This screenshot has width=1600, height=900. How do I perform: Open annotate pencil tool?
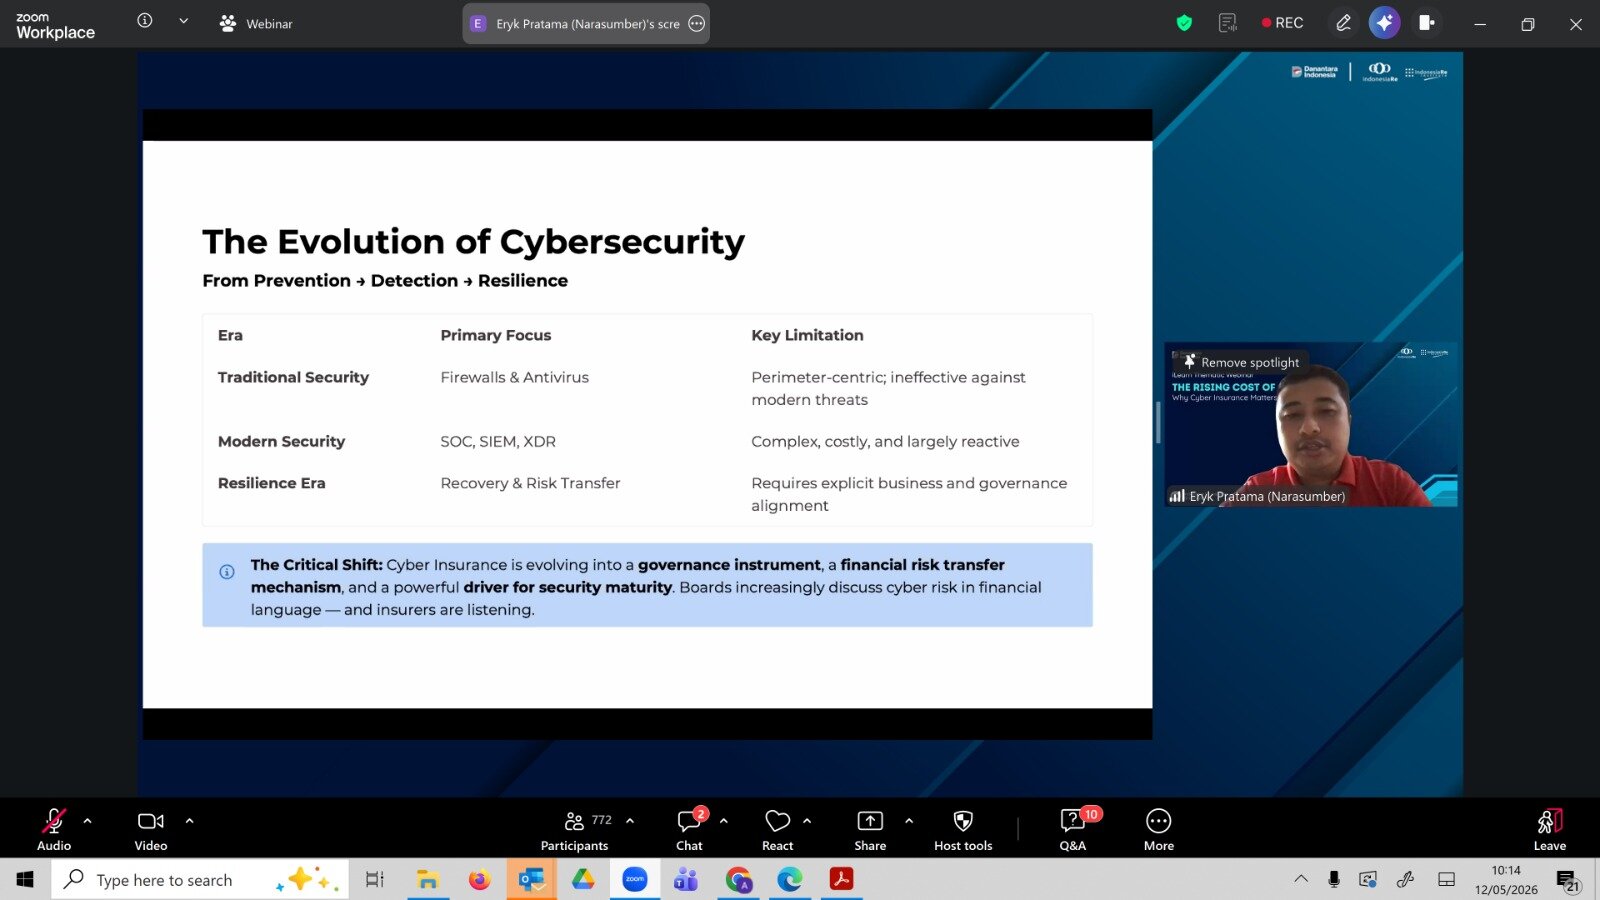tap(1343, 23)
